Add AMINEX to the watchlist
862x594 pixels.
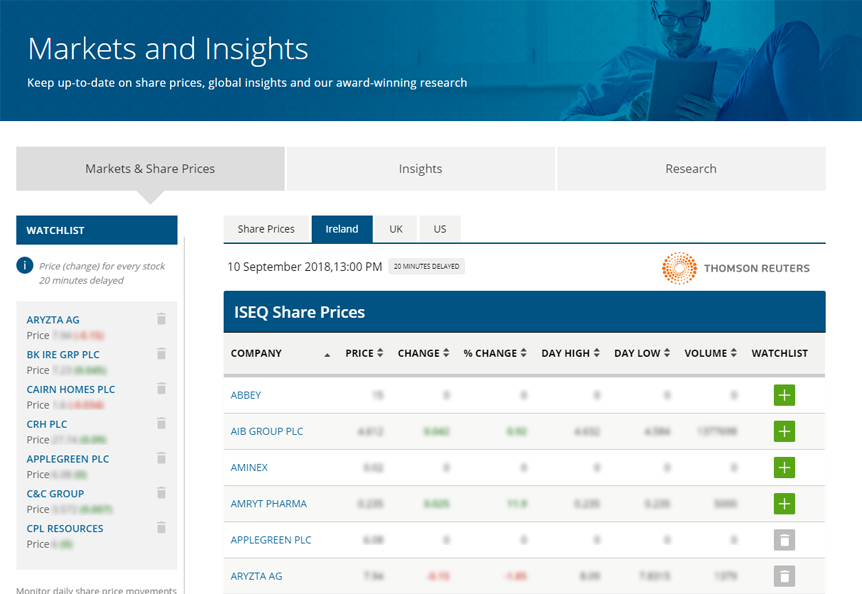784,468
